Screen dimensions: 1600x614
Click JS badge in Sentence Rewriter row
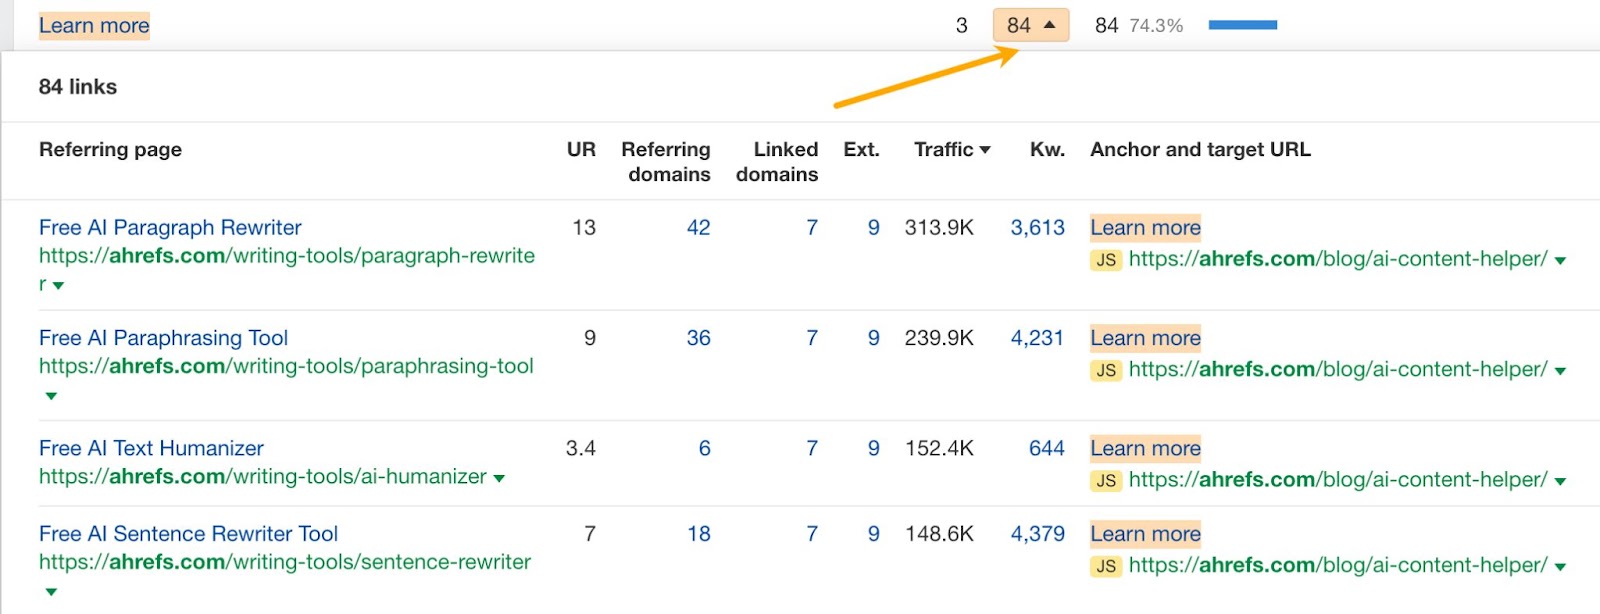click(1105, 566)
